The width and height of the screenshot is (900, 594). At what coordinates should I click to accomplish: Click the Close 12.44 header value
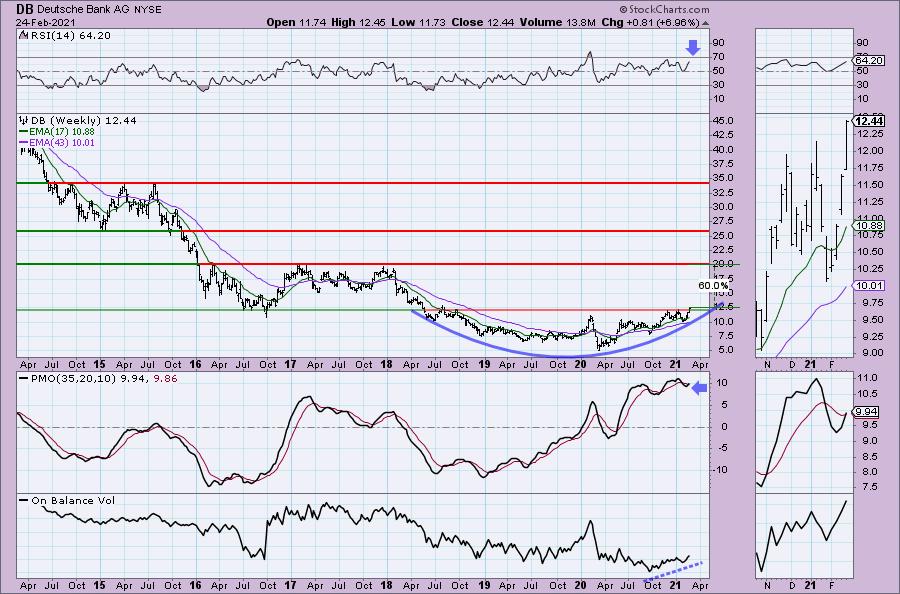(483, 22)
